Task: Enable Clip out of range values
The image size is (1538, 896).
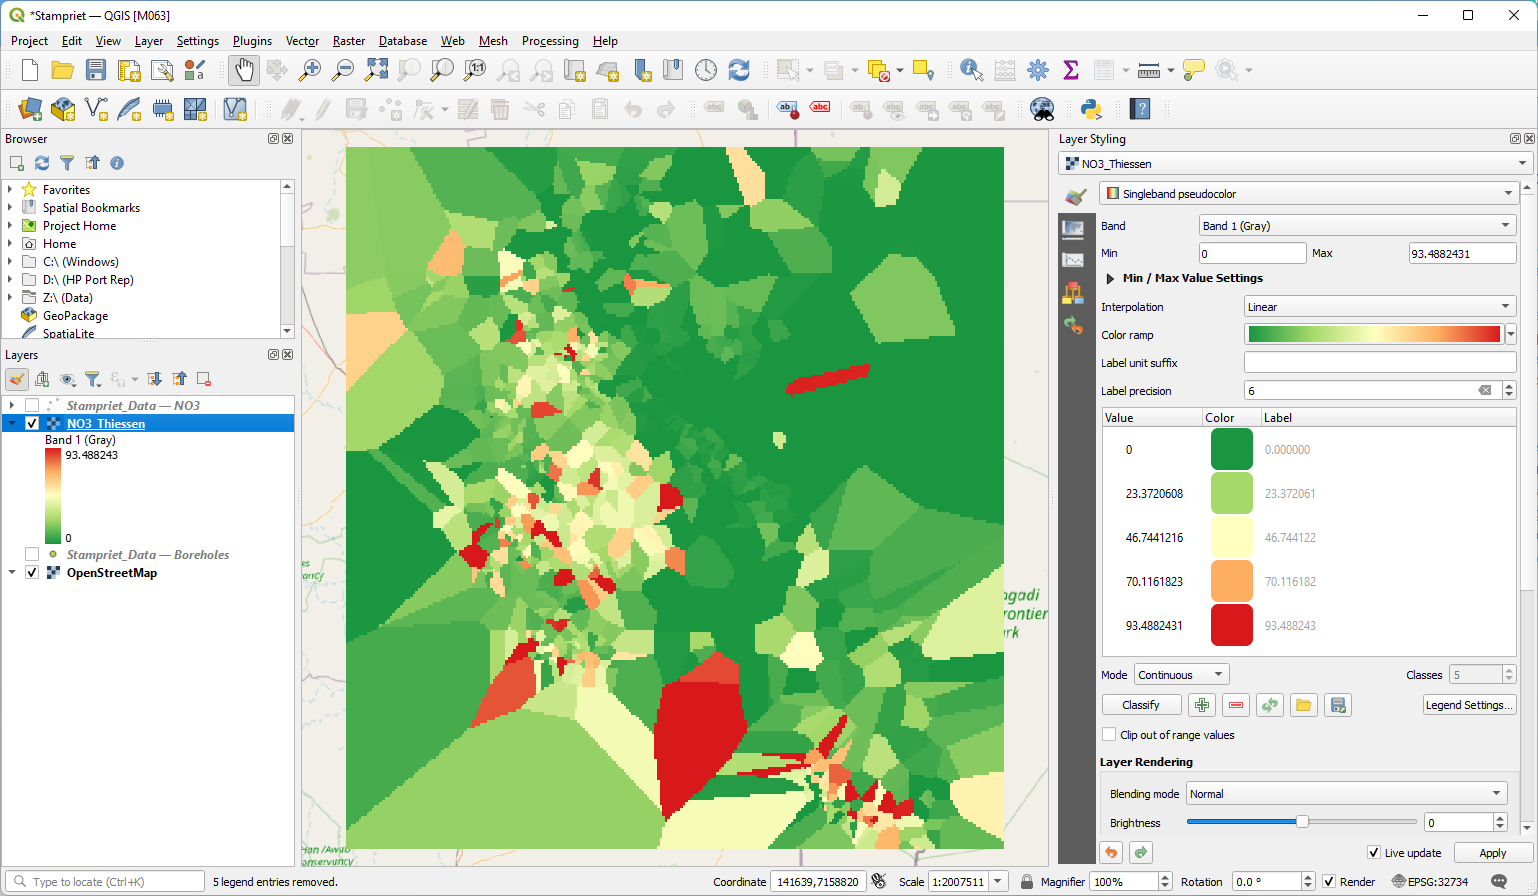Action: pyautogui.click(x=1109, y=734)
